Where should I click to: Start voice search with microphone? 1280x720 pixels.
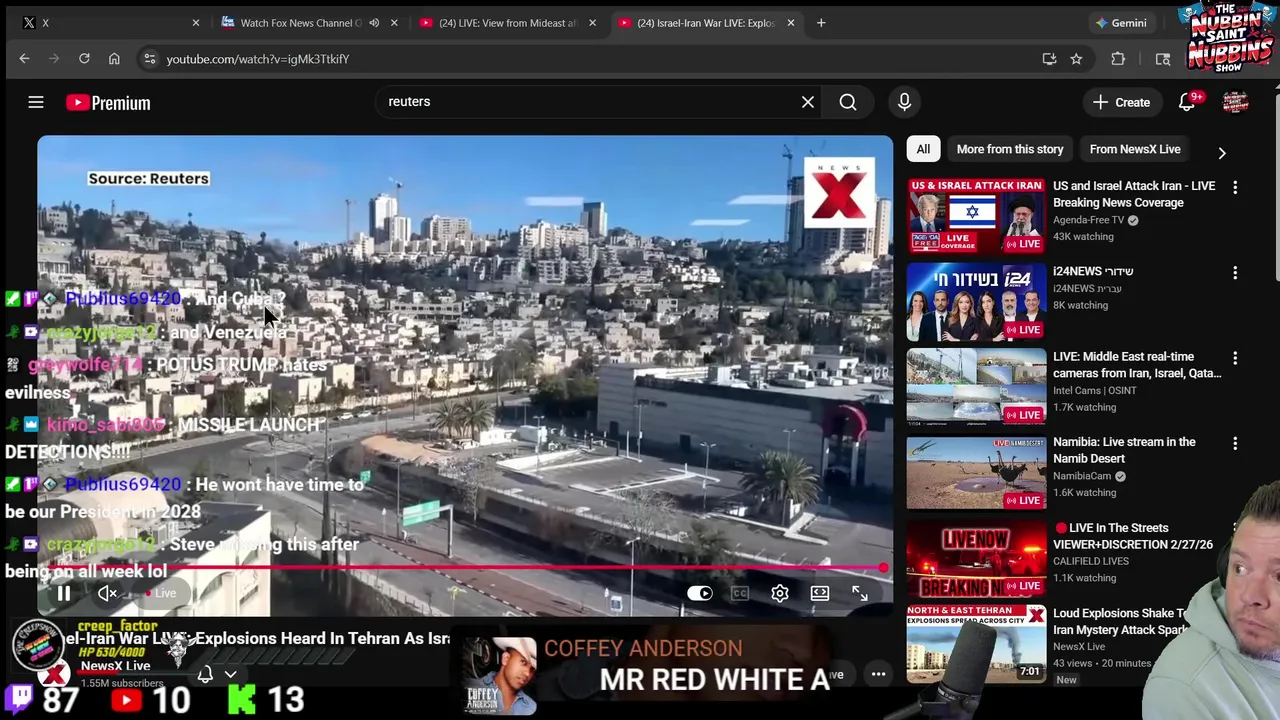coord(904,102)
